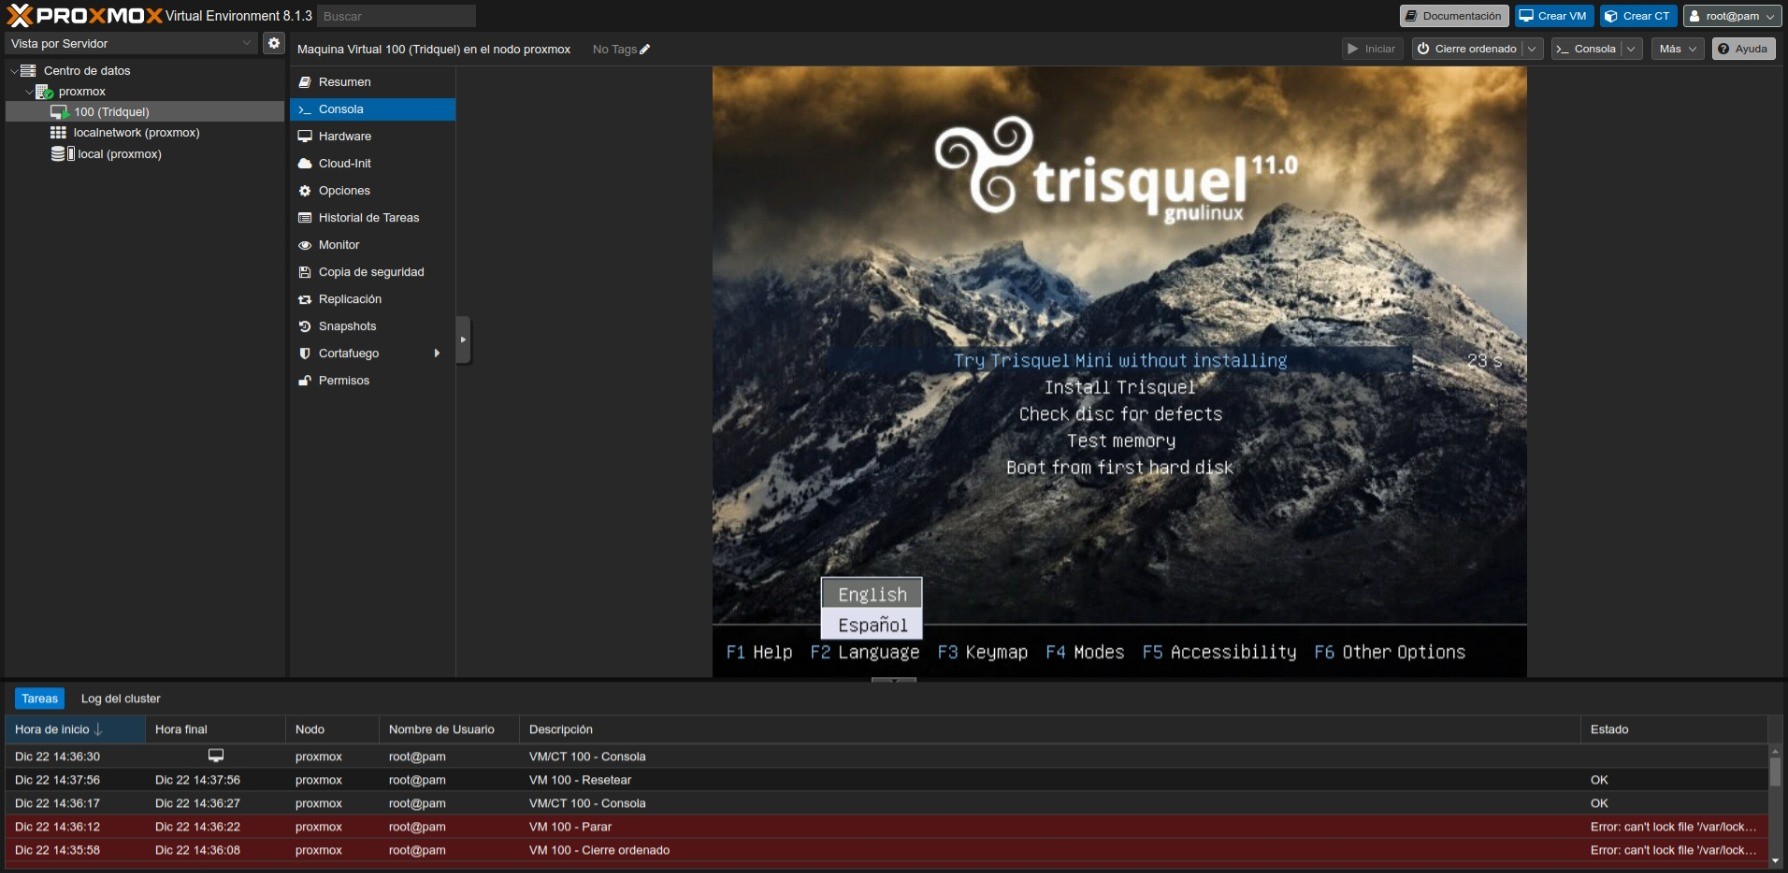Click the Descripción column header
The height and width of the screenshot is (873, 1788).
[1050, 729]
